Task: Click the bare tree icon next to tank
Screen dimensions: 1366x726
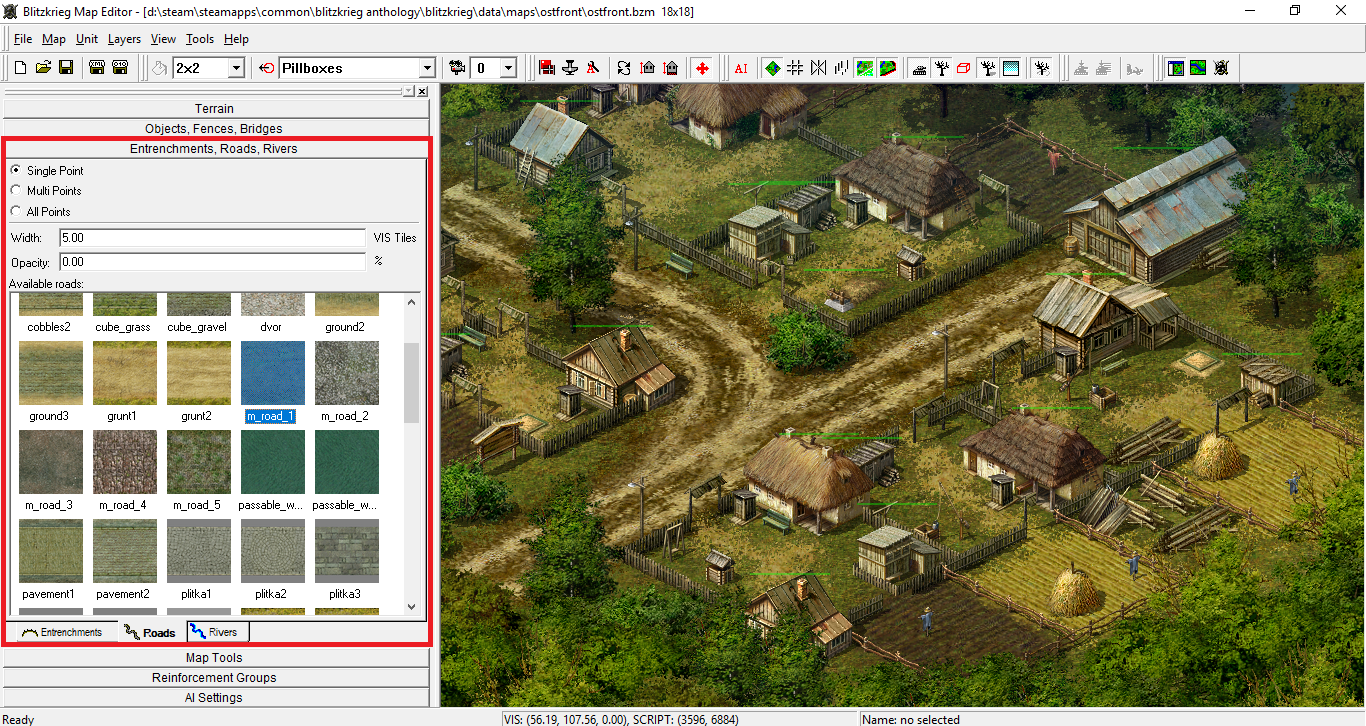Action: [x=942, y=68]
